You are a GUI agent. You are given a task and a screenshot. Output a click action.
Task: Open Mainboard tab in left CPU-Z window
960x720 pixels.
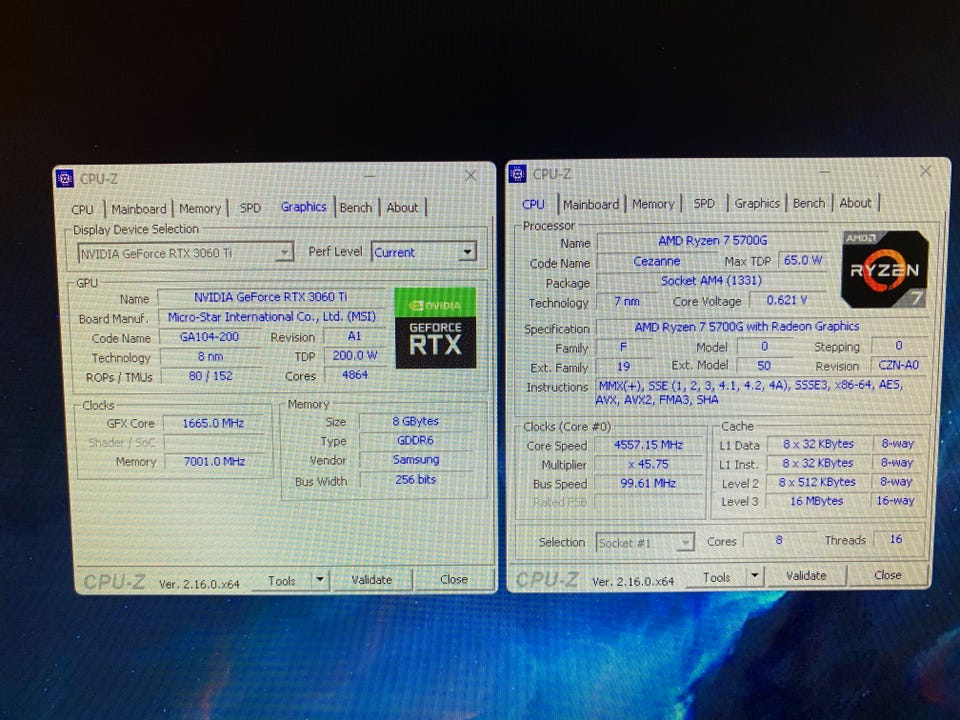pyautogui.click(x=139, y=209)
